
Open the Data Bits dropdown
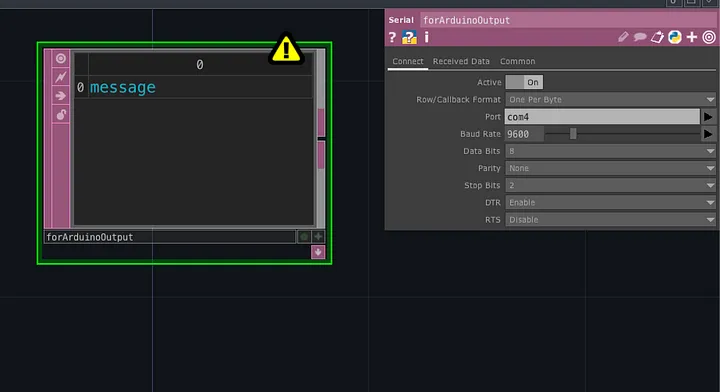point(610,151)
